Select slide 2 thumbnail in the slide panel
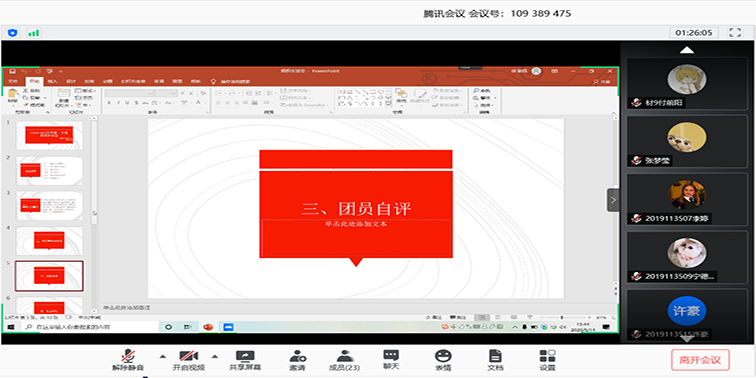 49,171
